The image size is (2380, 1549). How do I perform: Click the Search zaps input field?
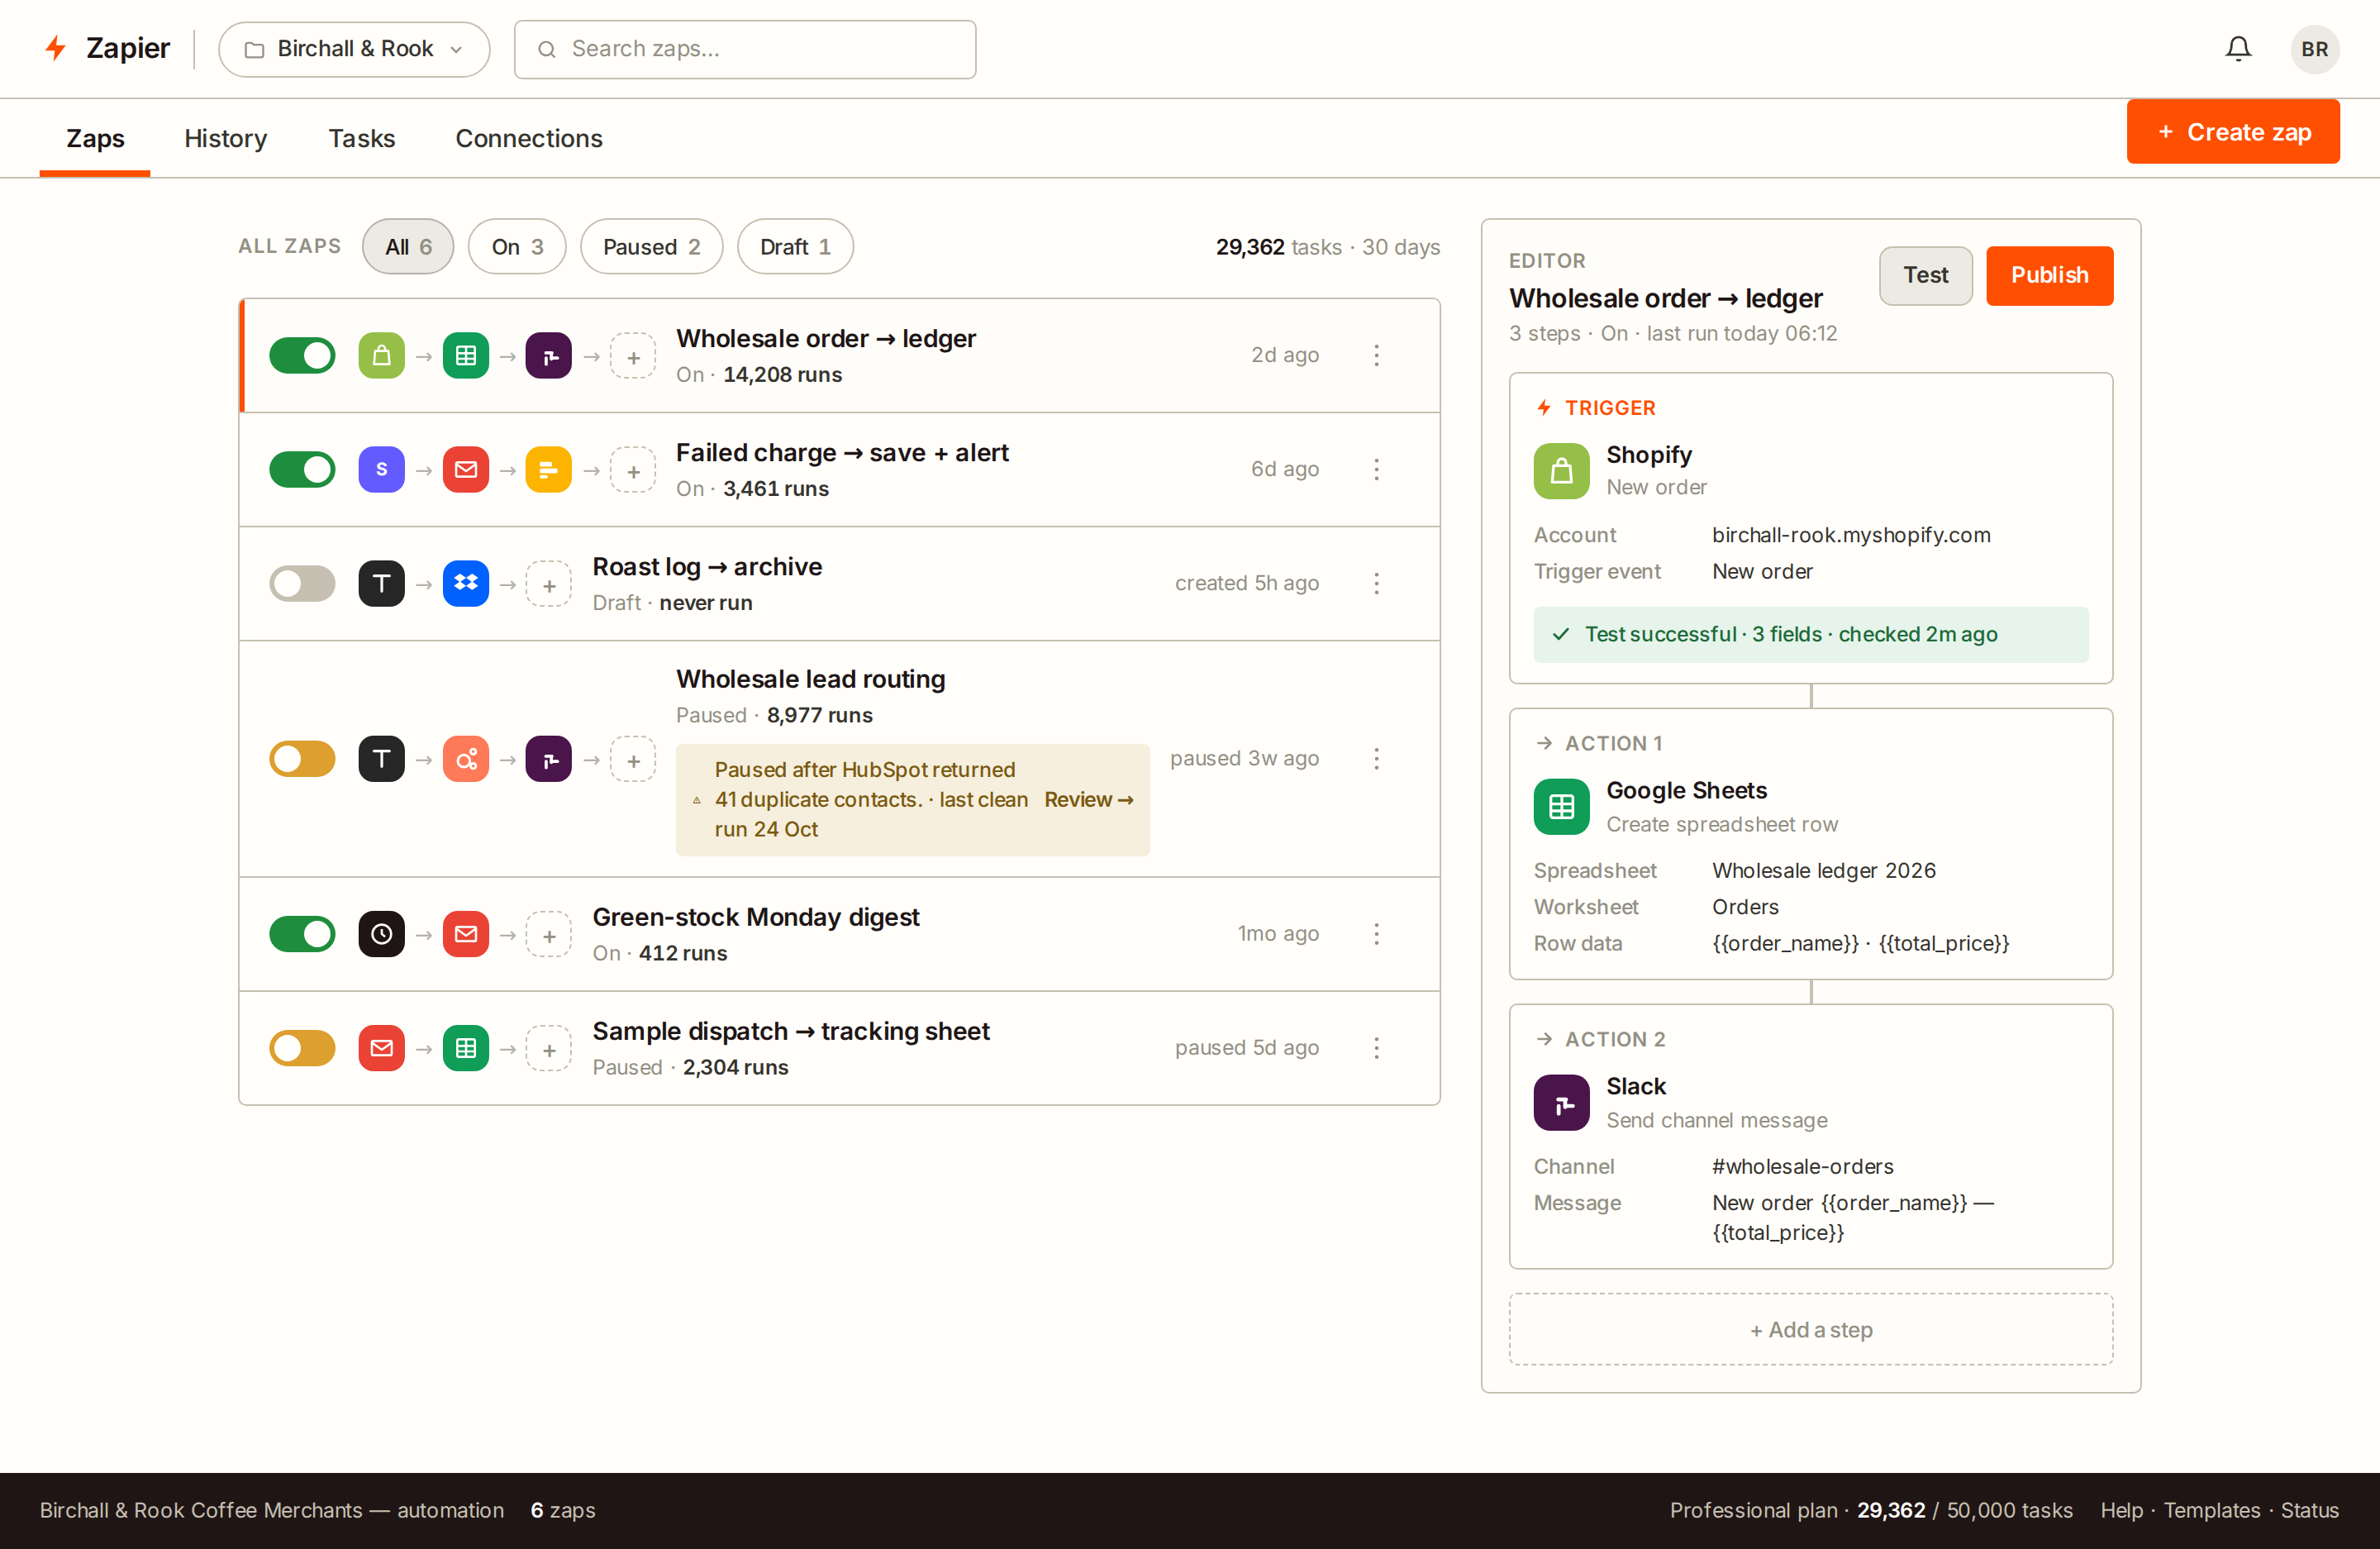pos(745,49)
